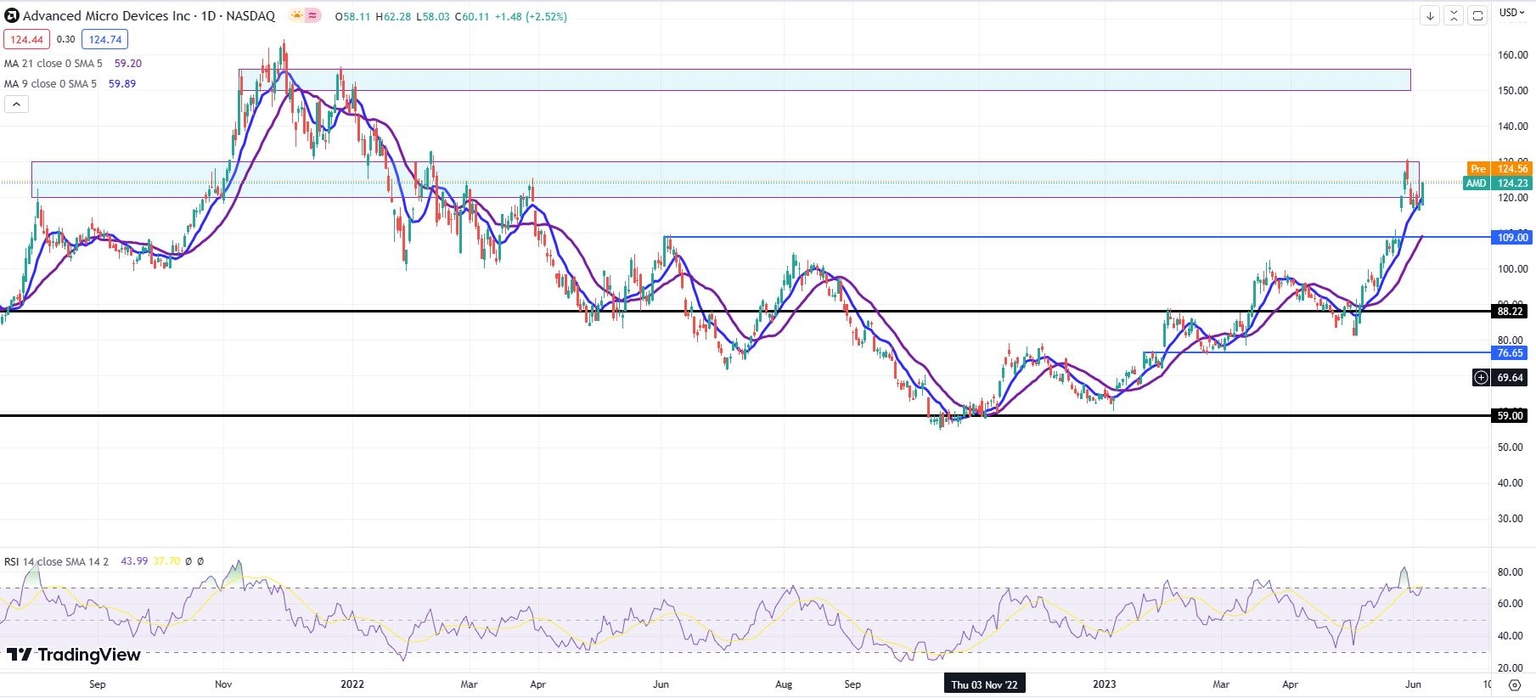Open the TradingView logo link
The image size is (1536, 698).
click(x=73, y=655)
